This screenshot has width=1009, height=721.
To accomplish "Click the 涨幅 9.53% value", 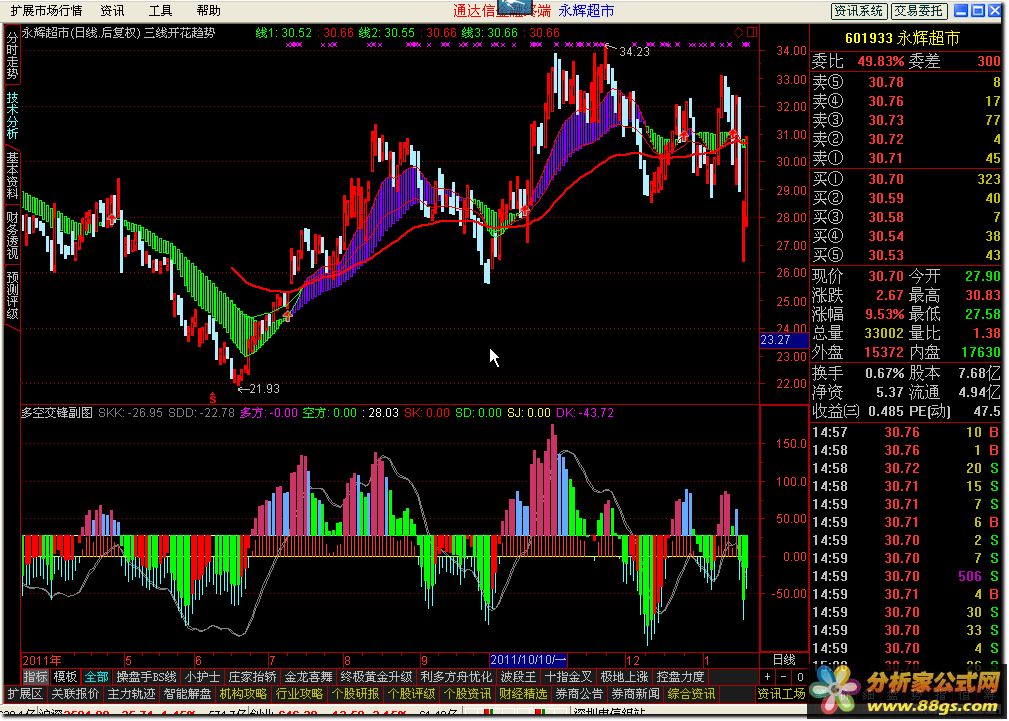I will tap(885, 314).
